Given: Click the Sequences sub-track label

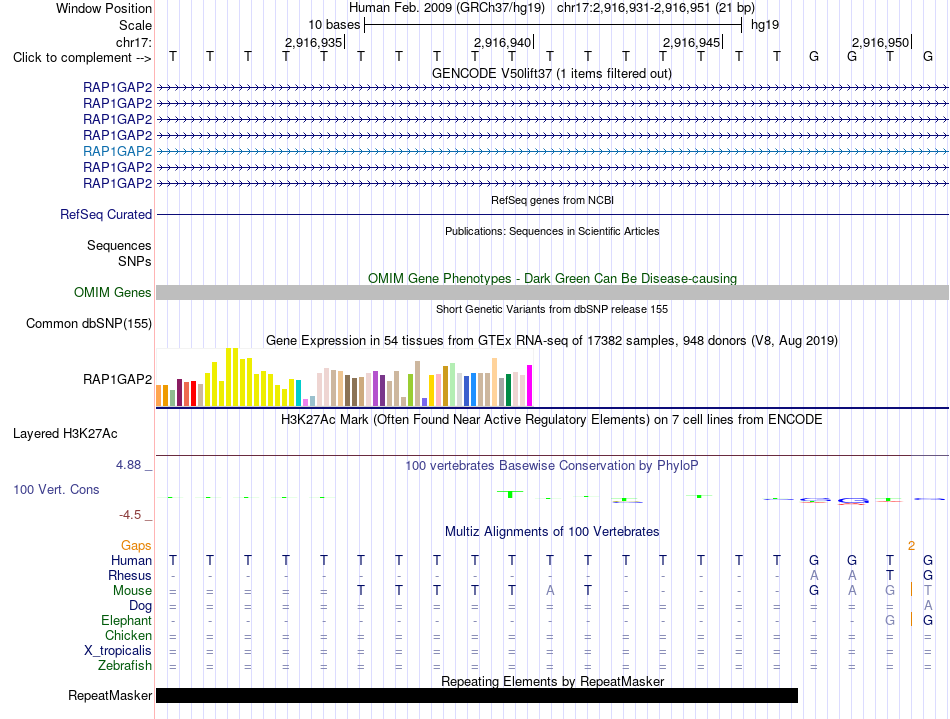Looking at the screenshot, I should 119,245.
